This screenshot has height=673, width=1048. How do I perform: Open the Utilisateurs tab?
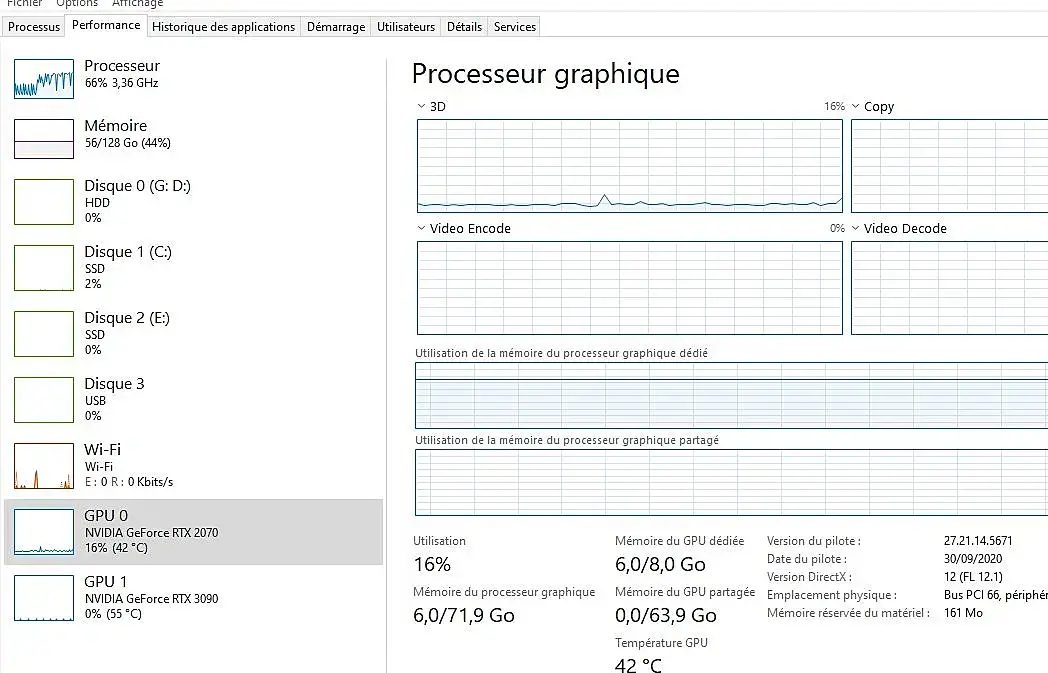(406, 27)
